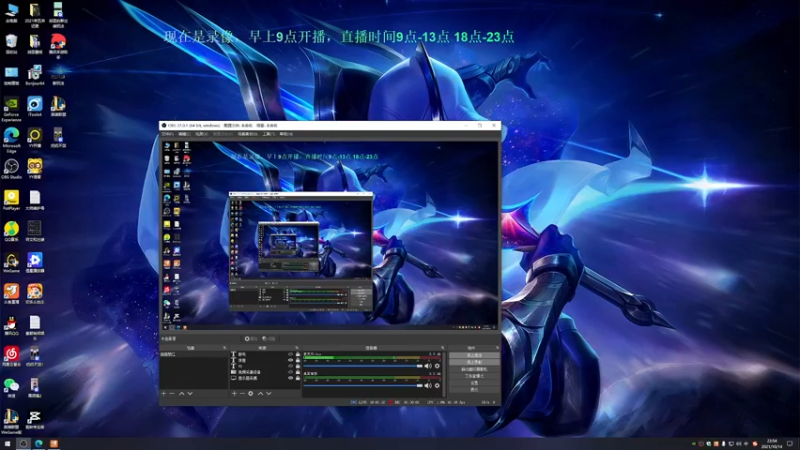Remove scene with the minus icon
Screen dimensions: 800x450
172,393
